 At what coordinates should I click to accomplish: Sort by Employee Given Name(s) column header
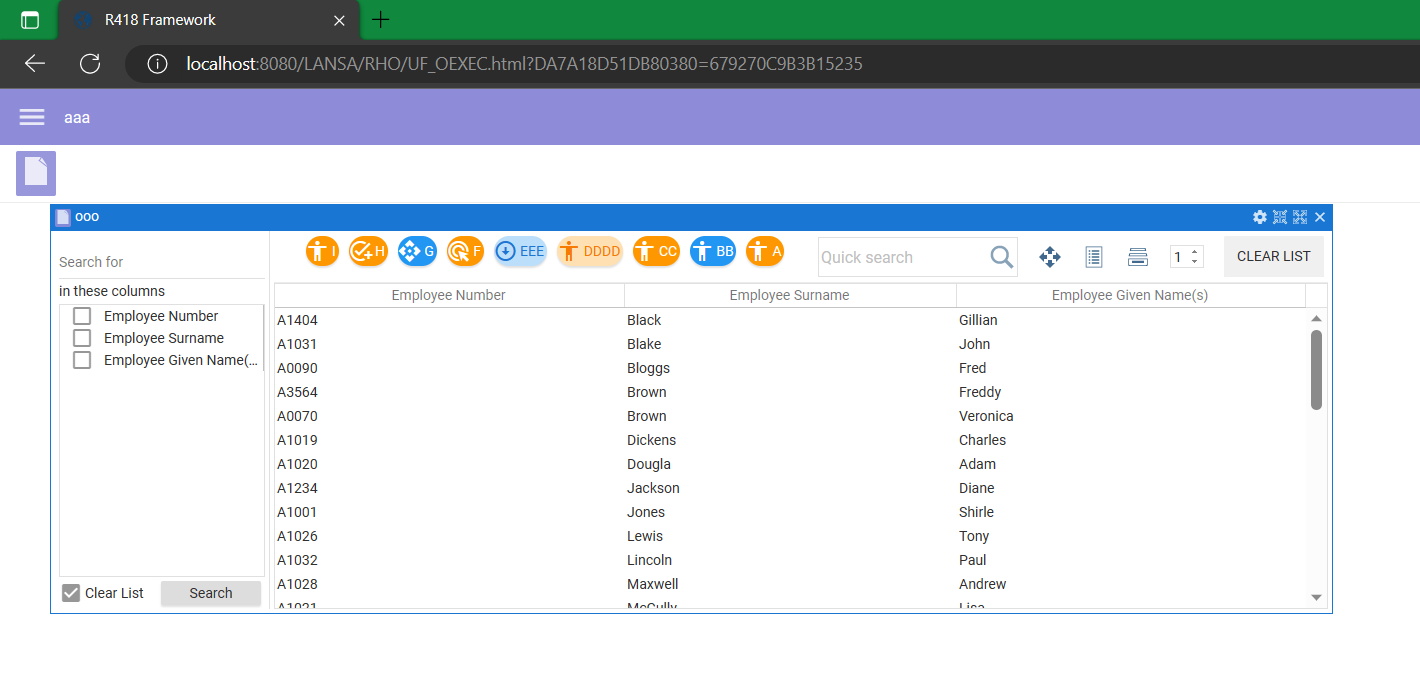click(x=1130, y=295)
